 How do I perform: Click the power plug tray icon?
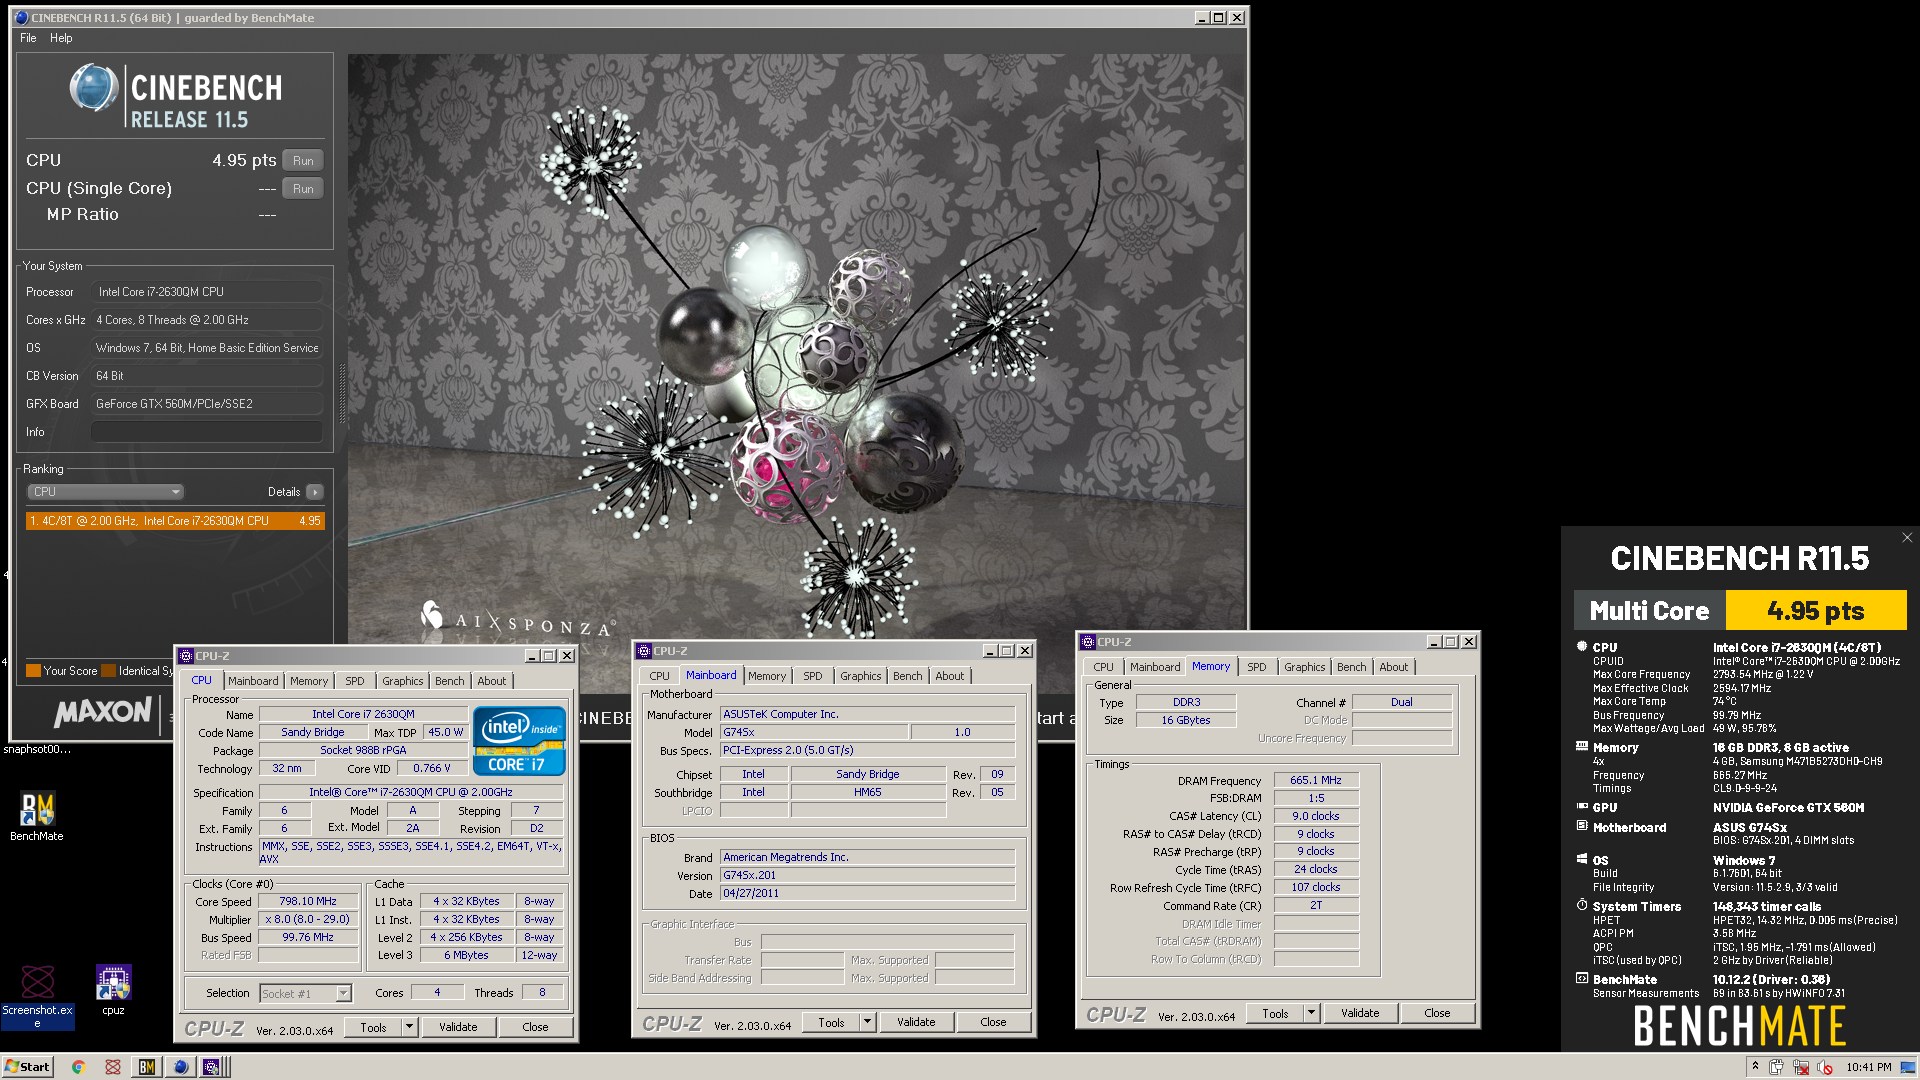click(1777, 1067)
